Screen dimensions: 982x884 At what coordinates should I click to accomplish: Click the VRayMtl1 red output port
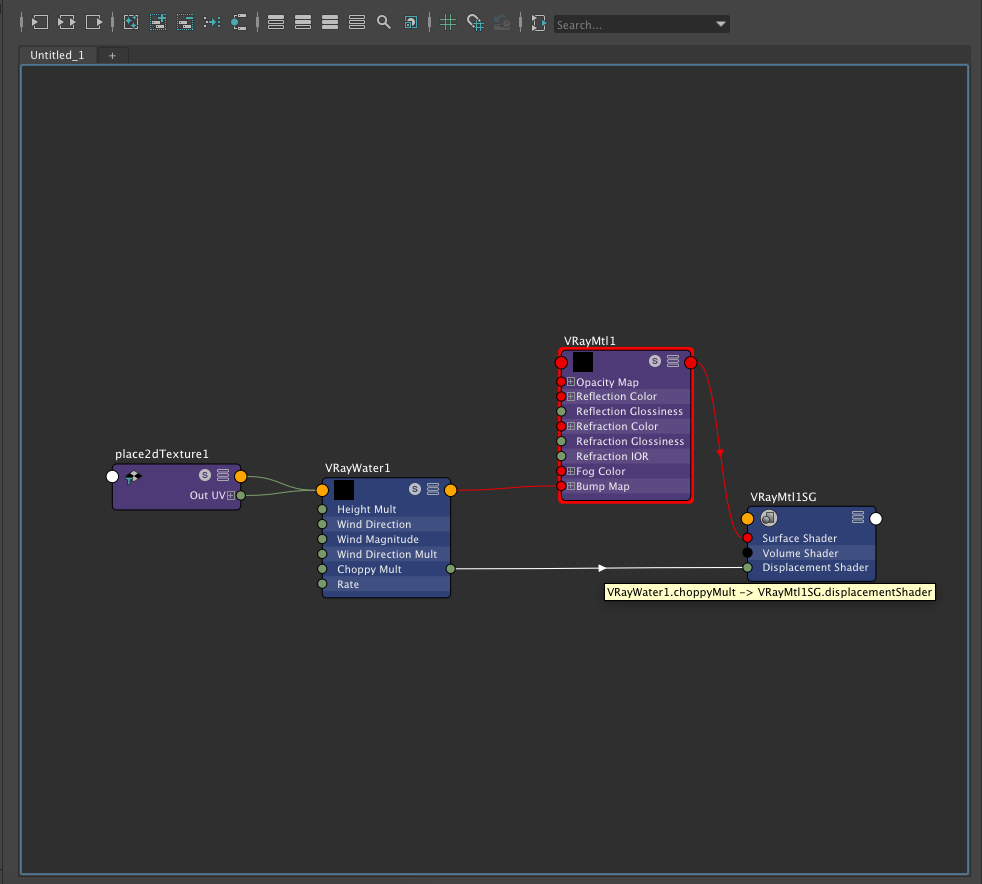691,362
